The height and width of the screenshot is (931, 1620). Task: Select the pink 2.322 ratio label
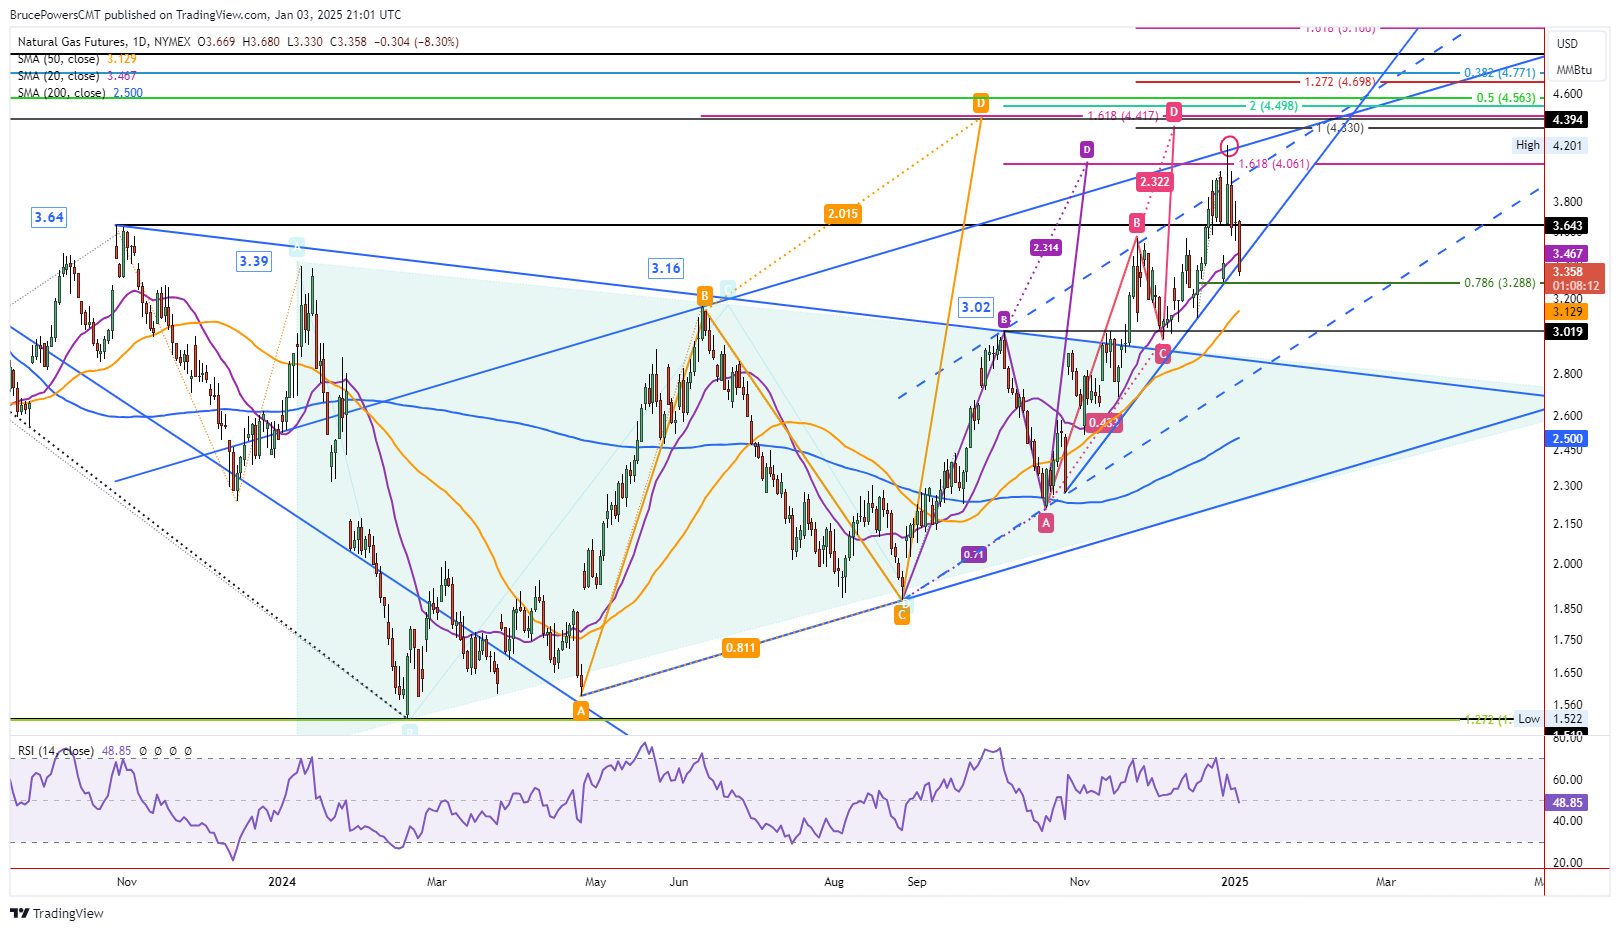click(x=1154, y=182)
